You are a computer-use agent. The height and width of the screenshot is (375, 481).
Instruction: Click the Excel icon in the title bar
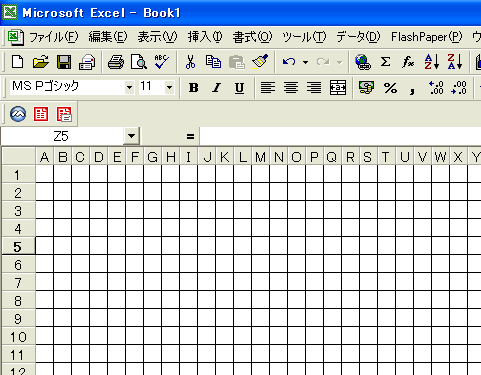[10, 12]
